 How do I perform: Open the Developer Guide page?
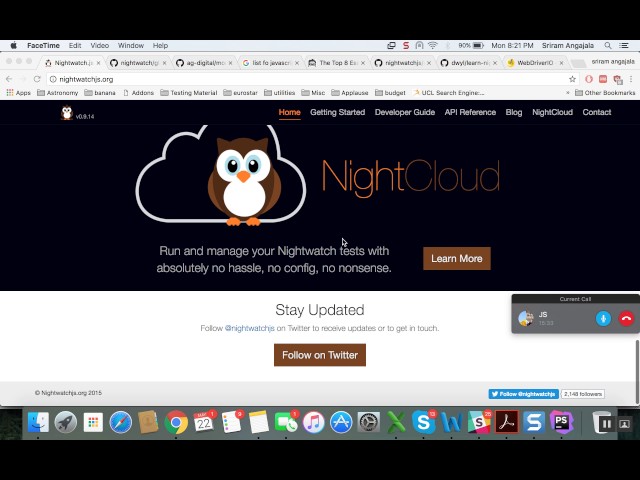[x=405, y=112]
